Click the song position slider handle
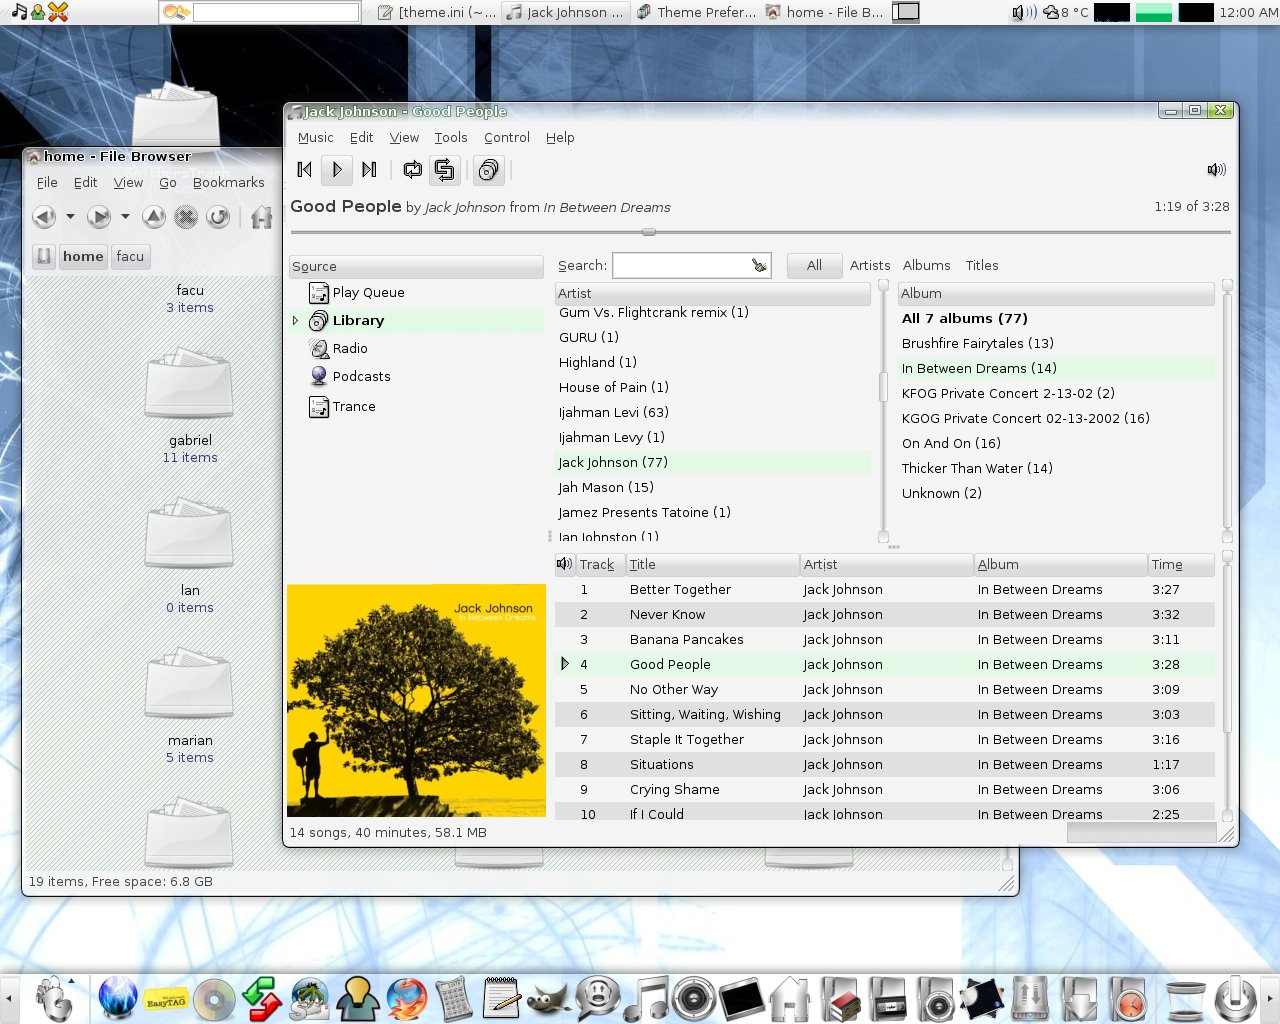The image size is (1280, 1024). (x=649, y=232)
